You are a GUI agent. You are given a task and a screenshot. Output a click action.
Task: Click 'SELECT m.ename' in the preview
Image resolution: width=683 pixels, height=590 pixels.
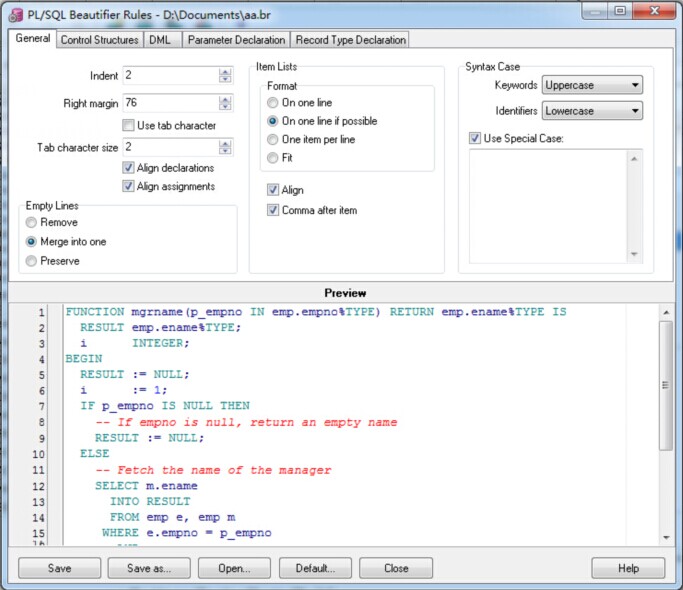pyautogui.click(x=146, y=486)
